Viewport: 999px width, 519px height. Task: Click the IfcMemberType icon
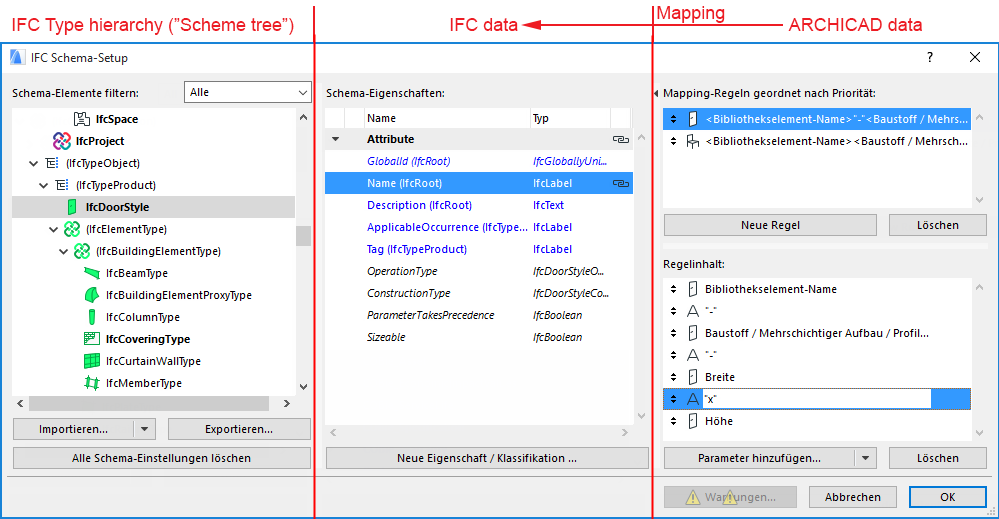pyautogui.click(x=92, y=383)
